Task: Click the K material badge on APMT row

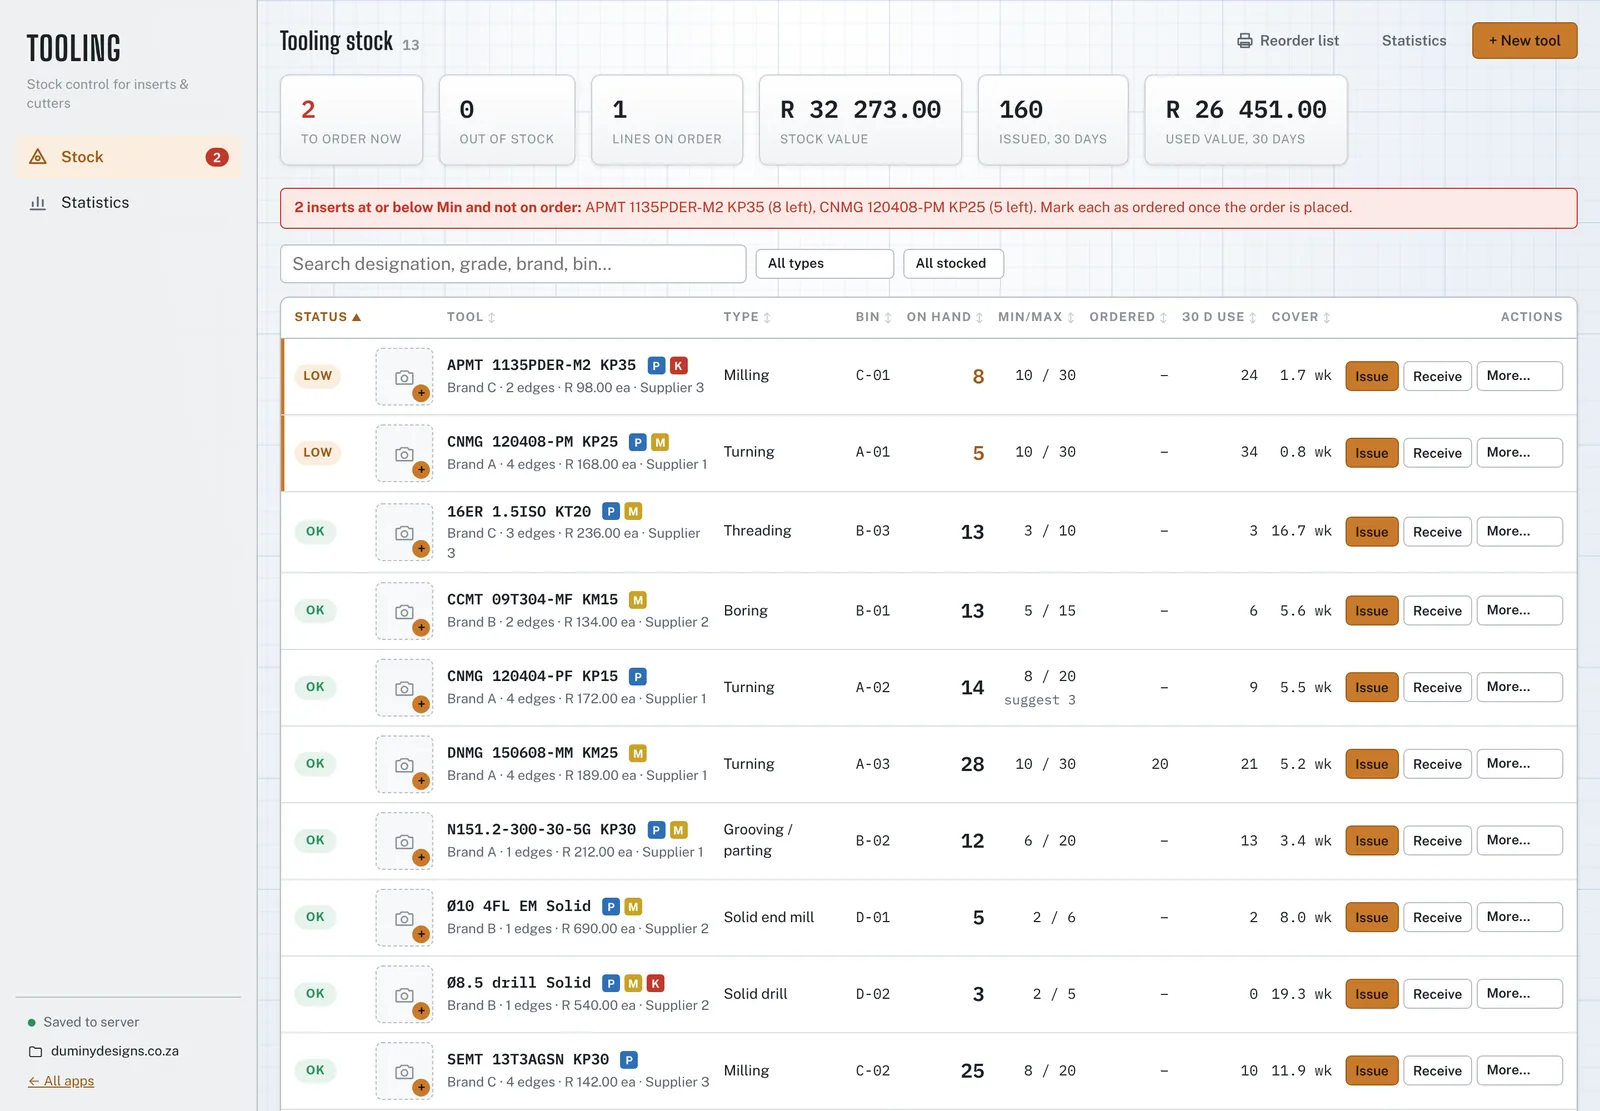Action: coord(678,366)
